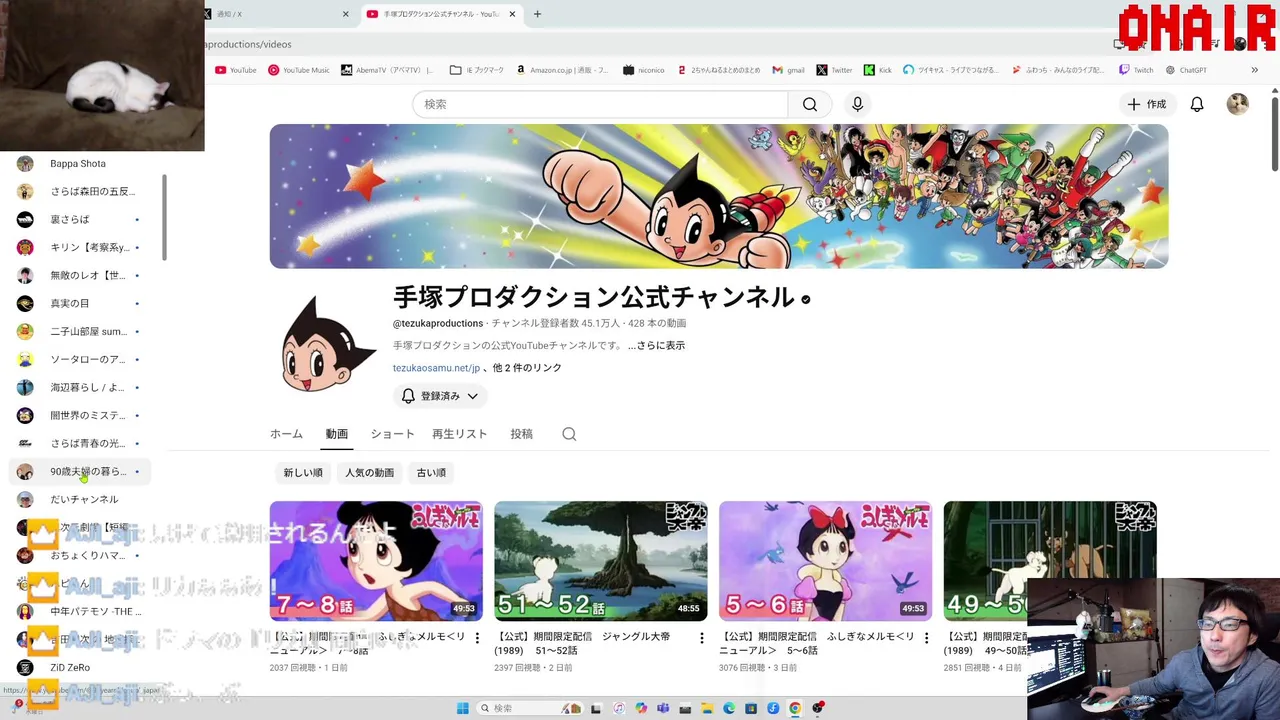1280x720 pixels.
Task: Select the 動画 channel tab
Action: 336,434
